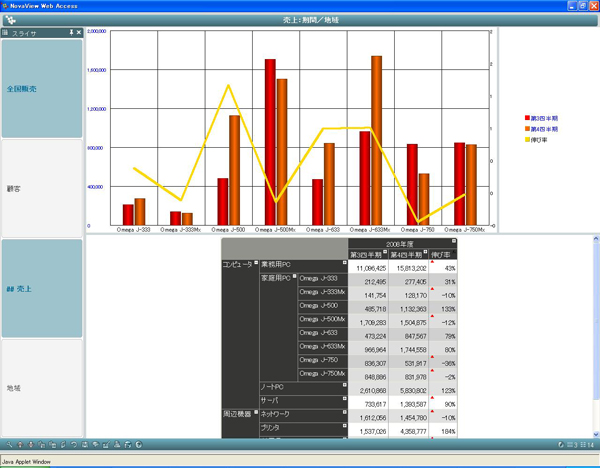This screenshot has width=600, height=468.
Task: Click the tallest orange bar for Omega J-633Mx
Action: click(377, 140)
